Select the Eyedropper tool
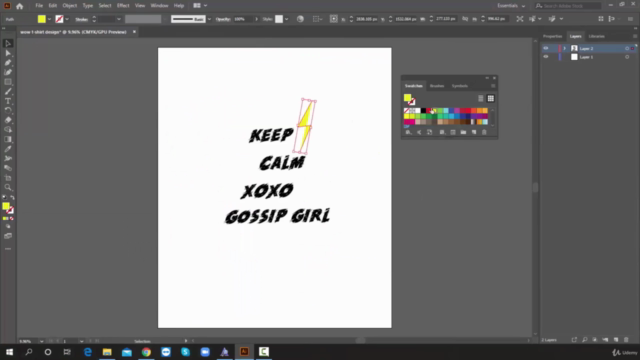Image resolution: width=640 pixels, height=360 pixels. [x=8, y=149]
